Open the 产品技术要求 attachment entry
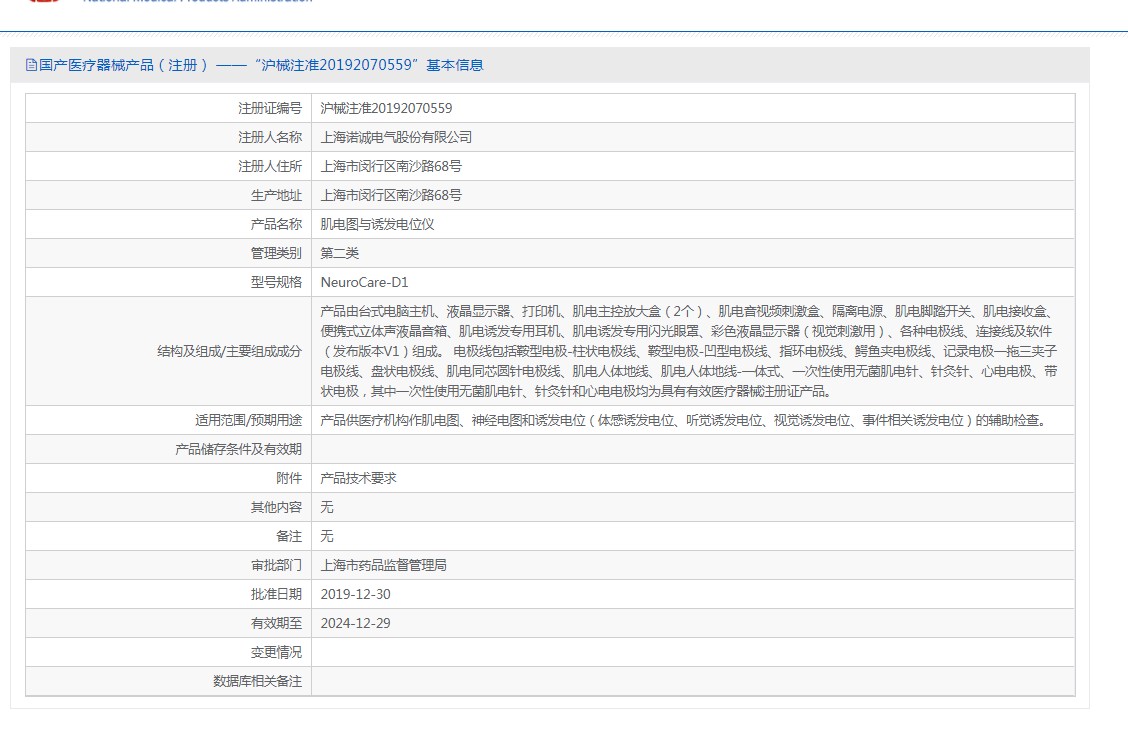 tap(358, 478)
